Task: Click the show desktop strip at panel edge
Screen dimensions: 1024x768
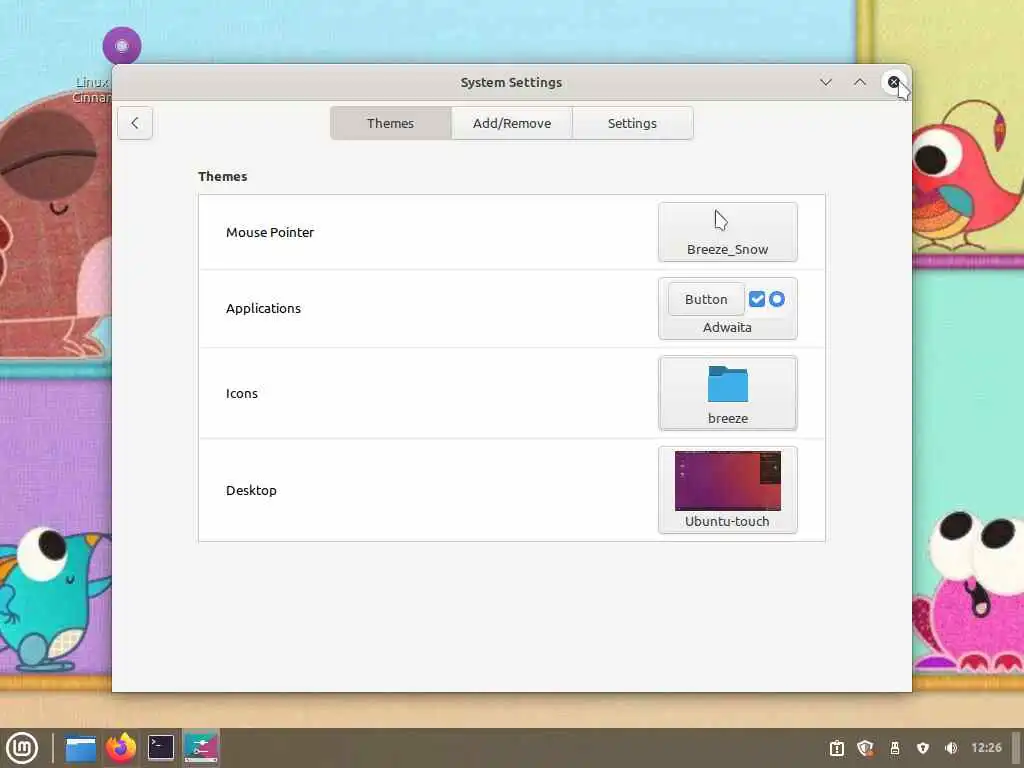Action: [1016, 748]
